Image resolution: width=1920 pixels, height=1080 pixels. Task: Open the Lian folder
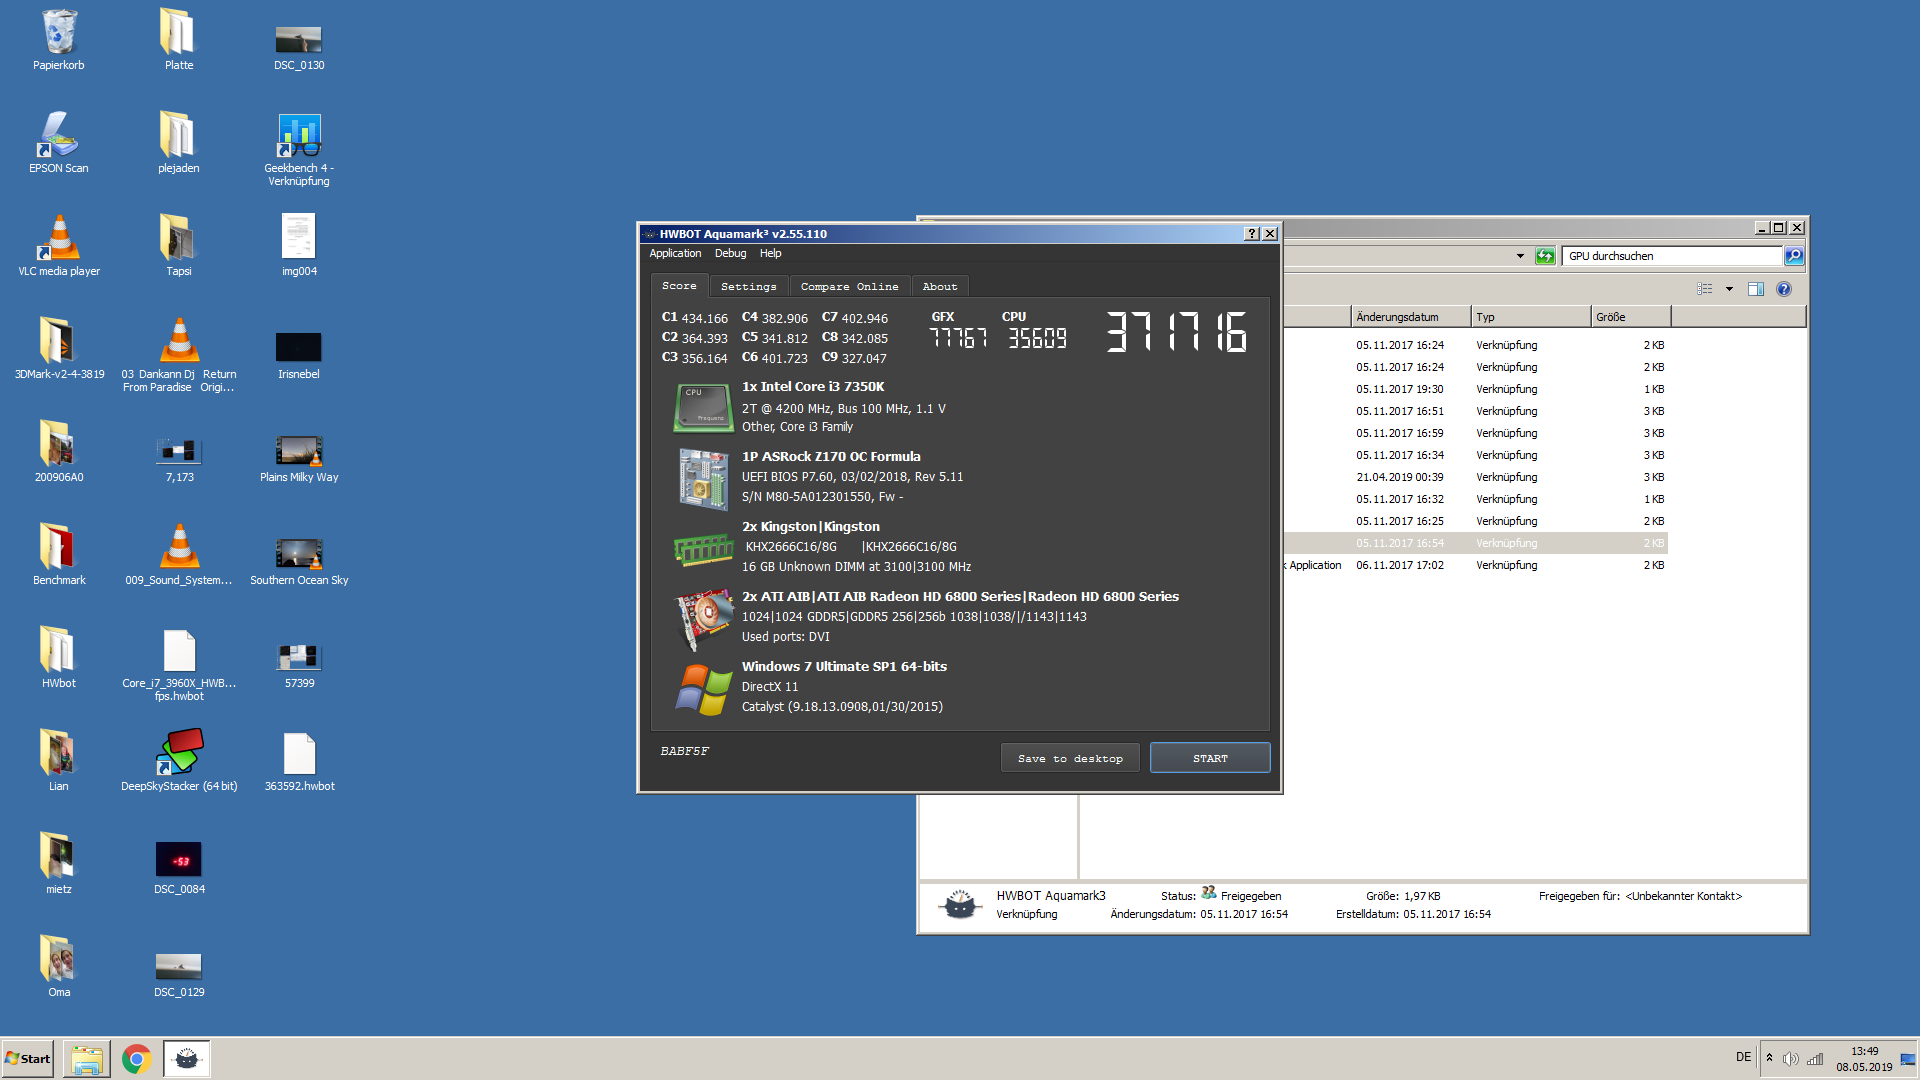tap(59, 761)
